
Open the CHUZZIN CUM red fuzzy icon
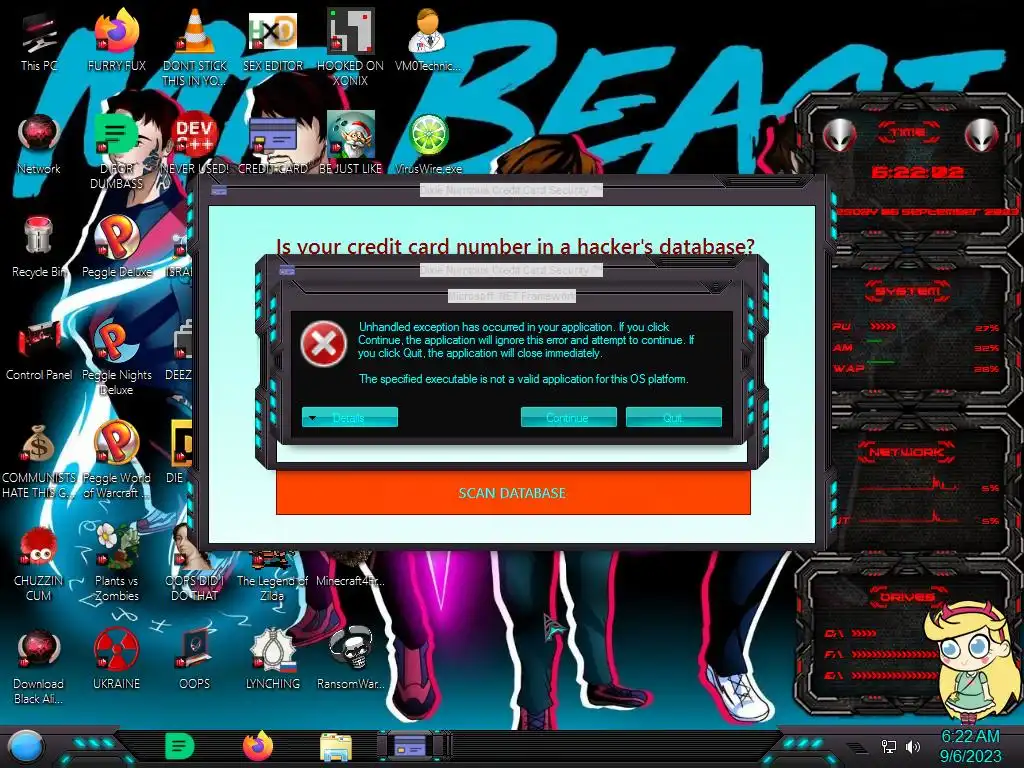click(39, 563)
